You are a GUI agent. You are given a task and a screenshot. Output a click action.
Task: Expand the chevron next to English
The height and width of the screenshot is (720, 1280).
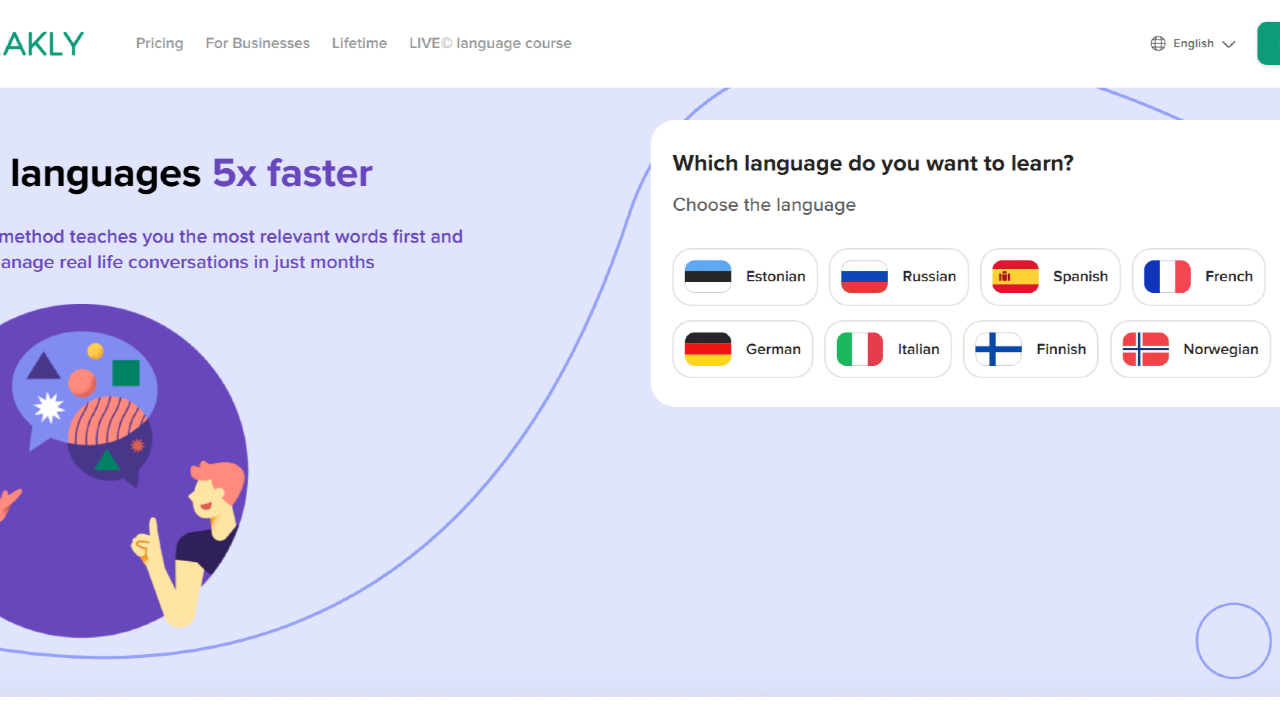click(x=1229, y=44)
